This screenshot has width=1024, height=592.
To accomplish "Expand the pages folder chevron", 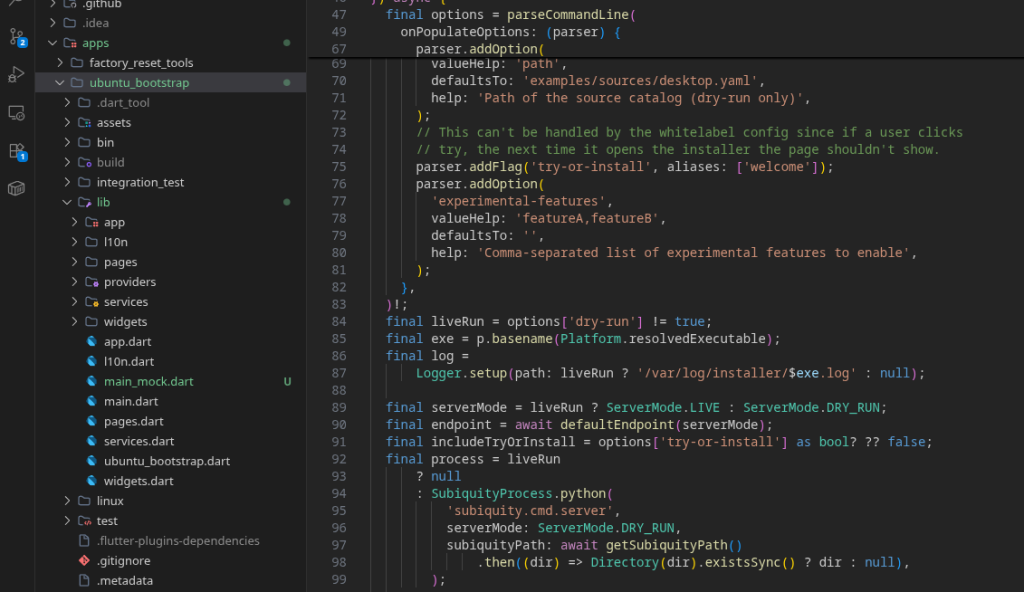I will point(74,262).
